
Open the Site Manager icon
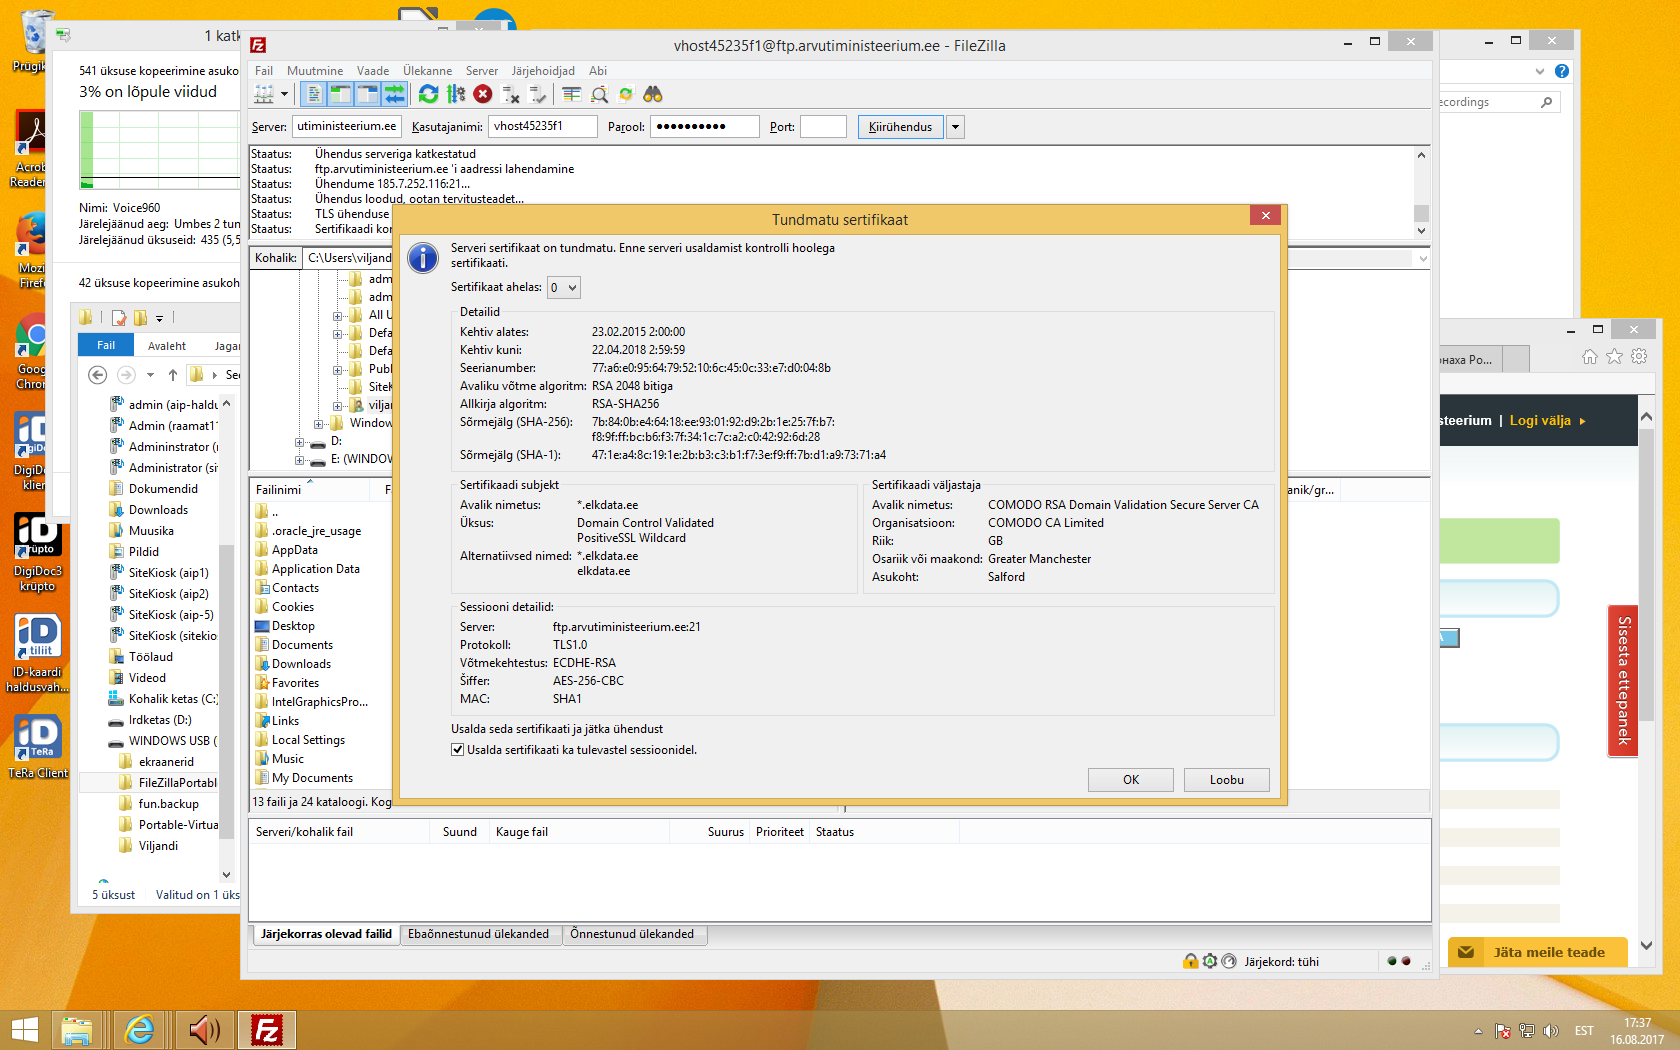(x=264, y=94)
